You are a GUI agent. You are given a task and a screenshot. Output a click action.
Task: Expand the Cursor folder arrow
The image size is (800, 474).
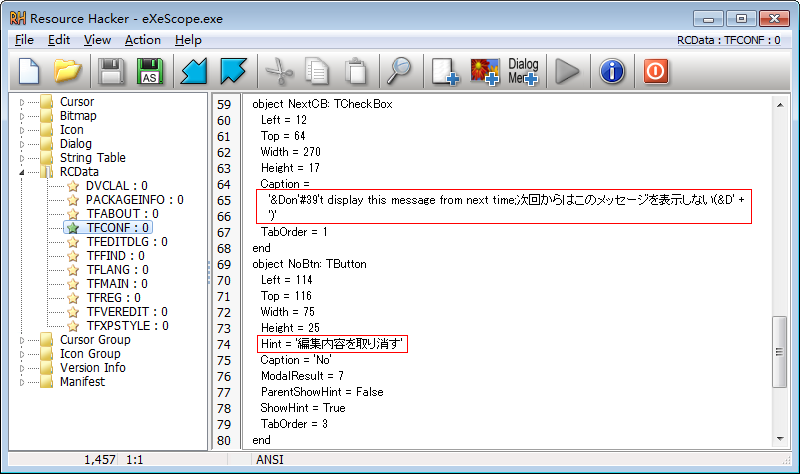pos(21,103)
